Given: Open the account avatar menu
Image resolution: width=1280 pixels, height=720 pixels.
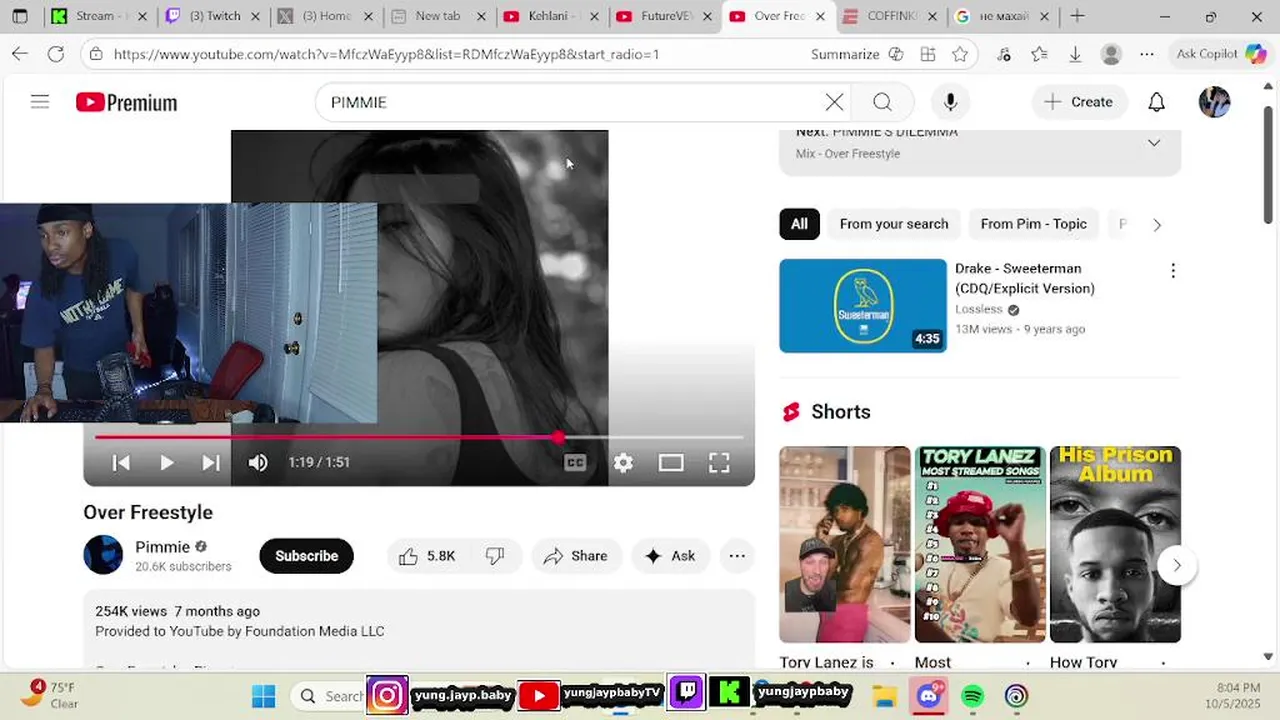Looking at the screenshot, I should [x=1214, y=102].
